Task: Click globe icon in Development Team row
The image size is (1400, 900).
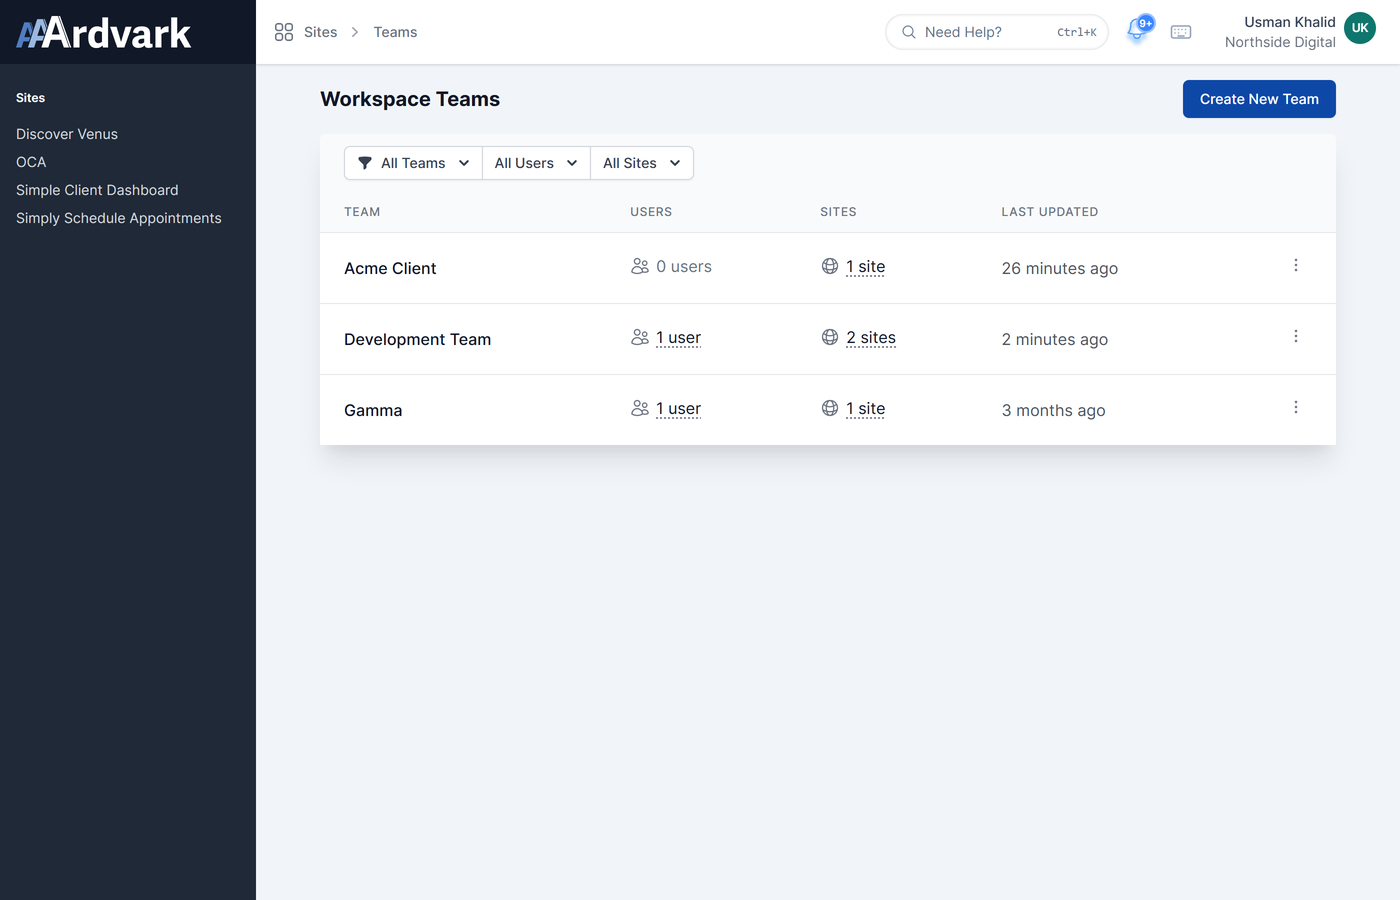Action: (x=830, y=337)
